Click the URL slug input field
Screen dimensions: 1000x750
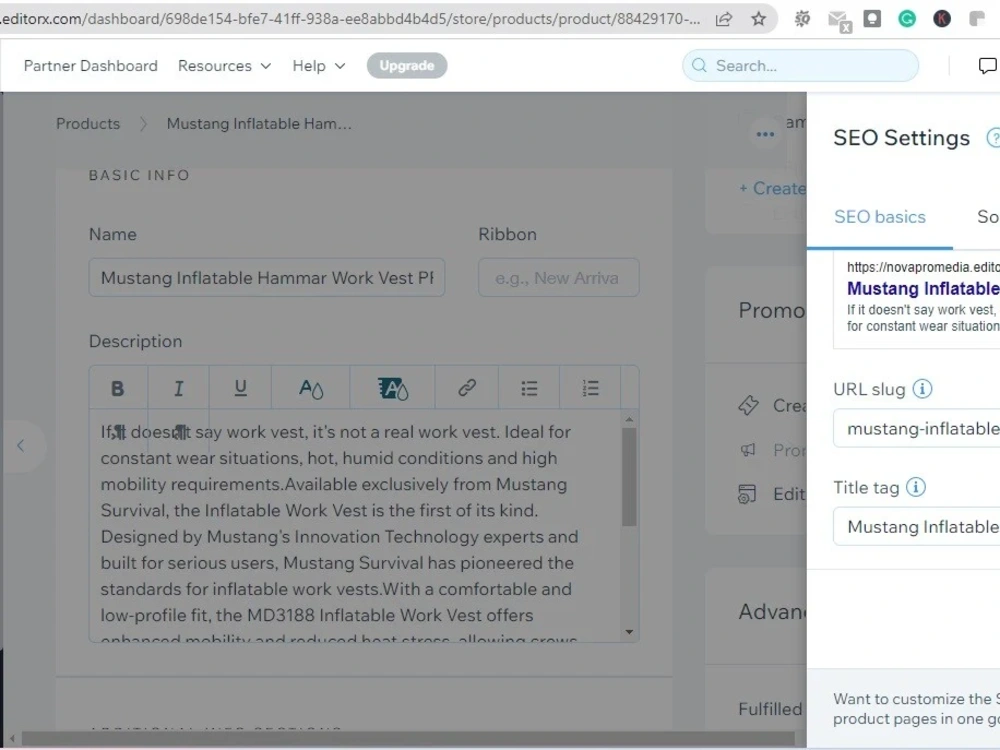pos(916,429)
